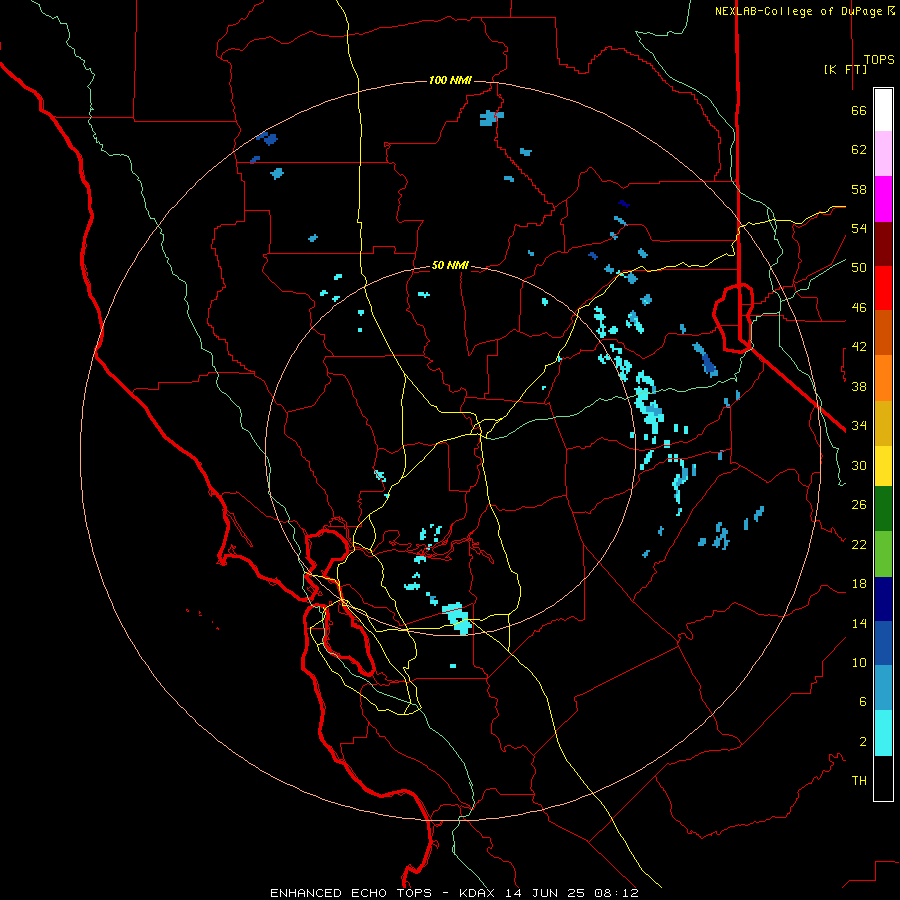Click the white 66 kft legend color
The height and width of the screenshot is (900, 900).
point(883,110)
